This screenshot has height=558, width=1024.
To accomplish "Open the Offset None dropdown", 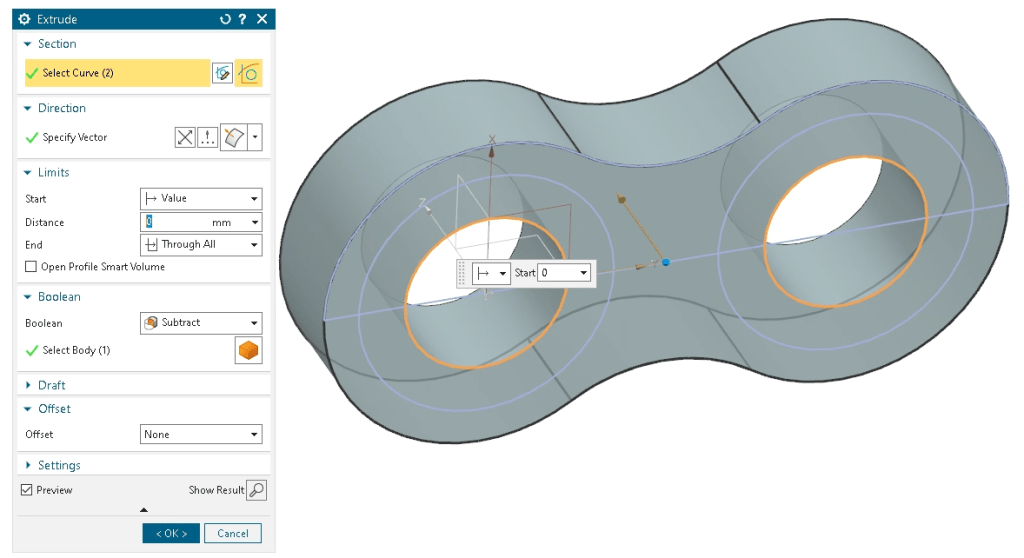I will click(200, 435).
